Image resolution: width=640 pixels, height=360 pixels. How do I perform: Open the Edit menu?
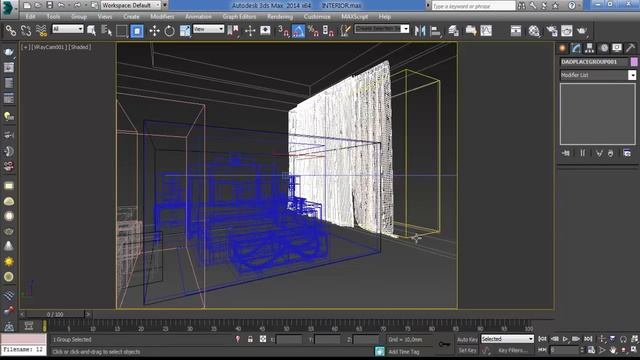coord(31,17)
